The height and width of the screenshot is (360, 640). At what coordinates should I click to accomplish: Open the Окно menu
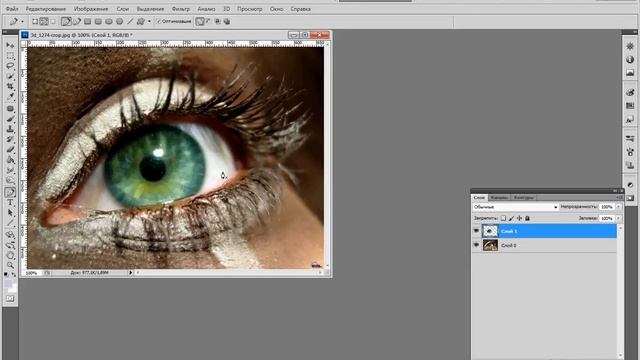[276, 9]
